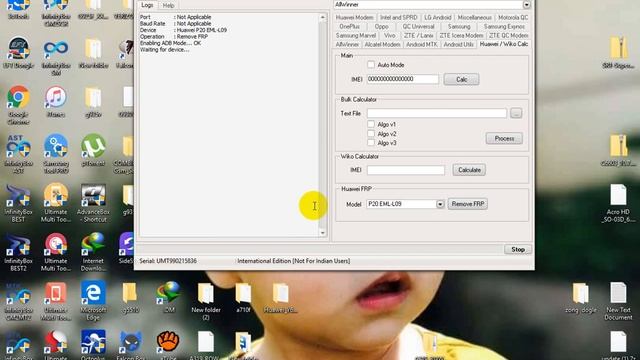Click the Bulk Calculator Text File field
640x360 pixels.
pos(437,113)
